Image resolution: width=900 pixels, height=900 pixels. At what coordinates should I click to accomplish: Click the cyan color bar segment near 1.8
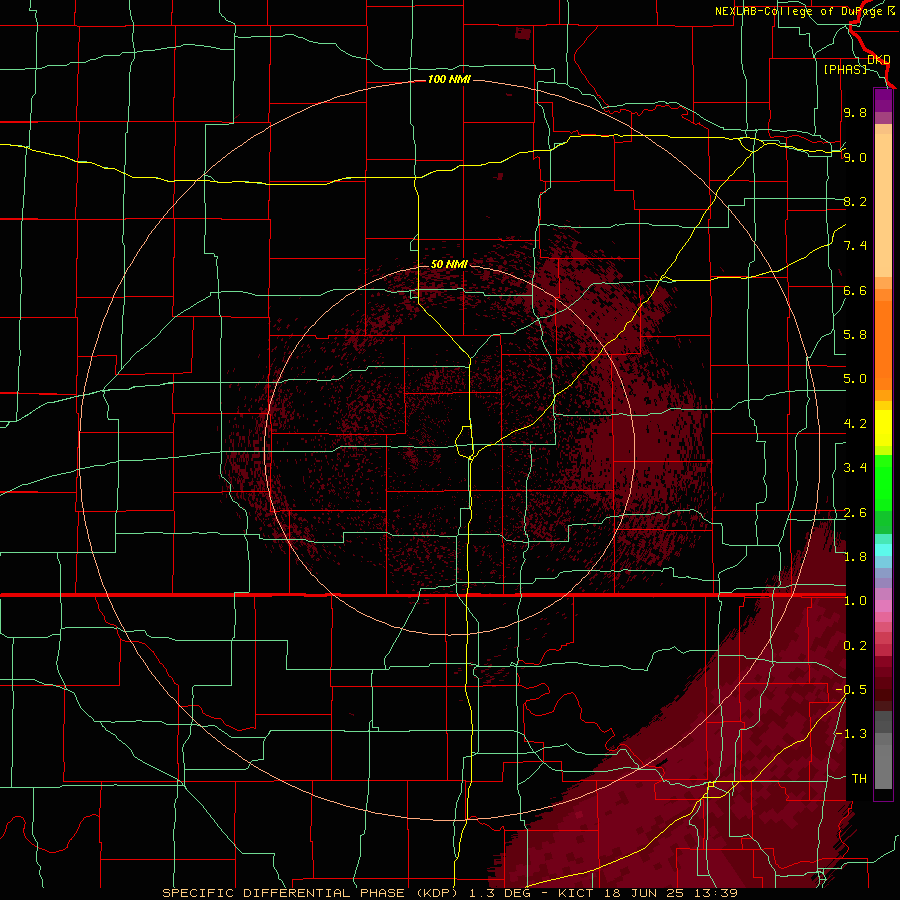883,550
